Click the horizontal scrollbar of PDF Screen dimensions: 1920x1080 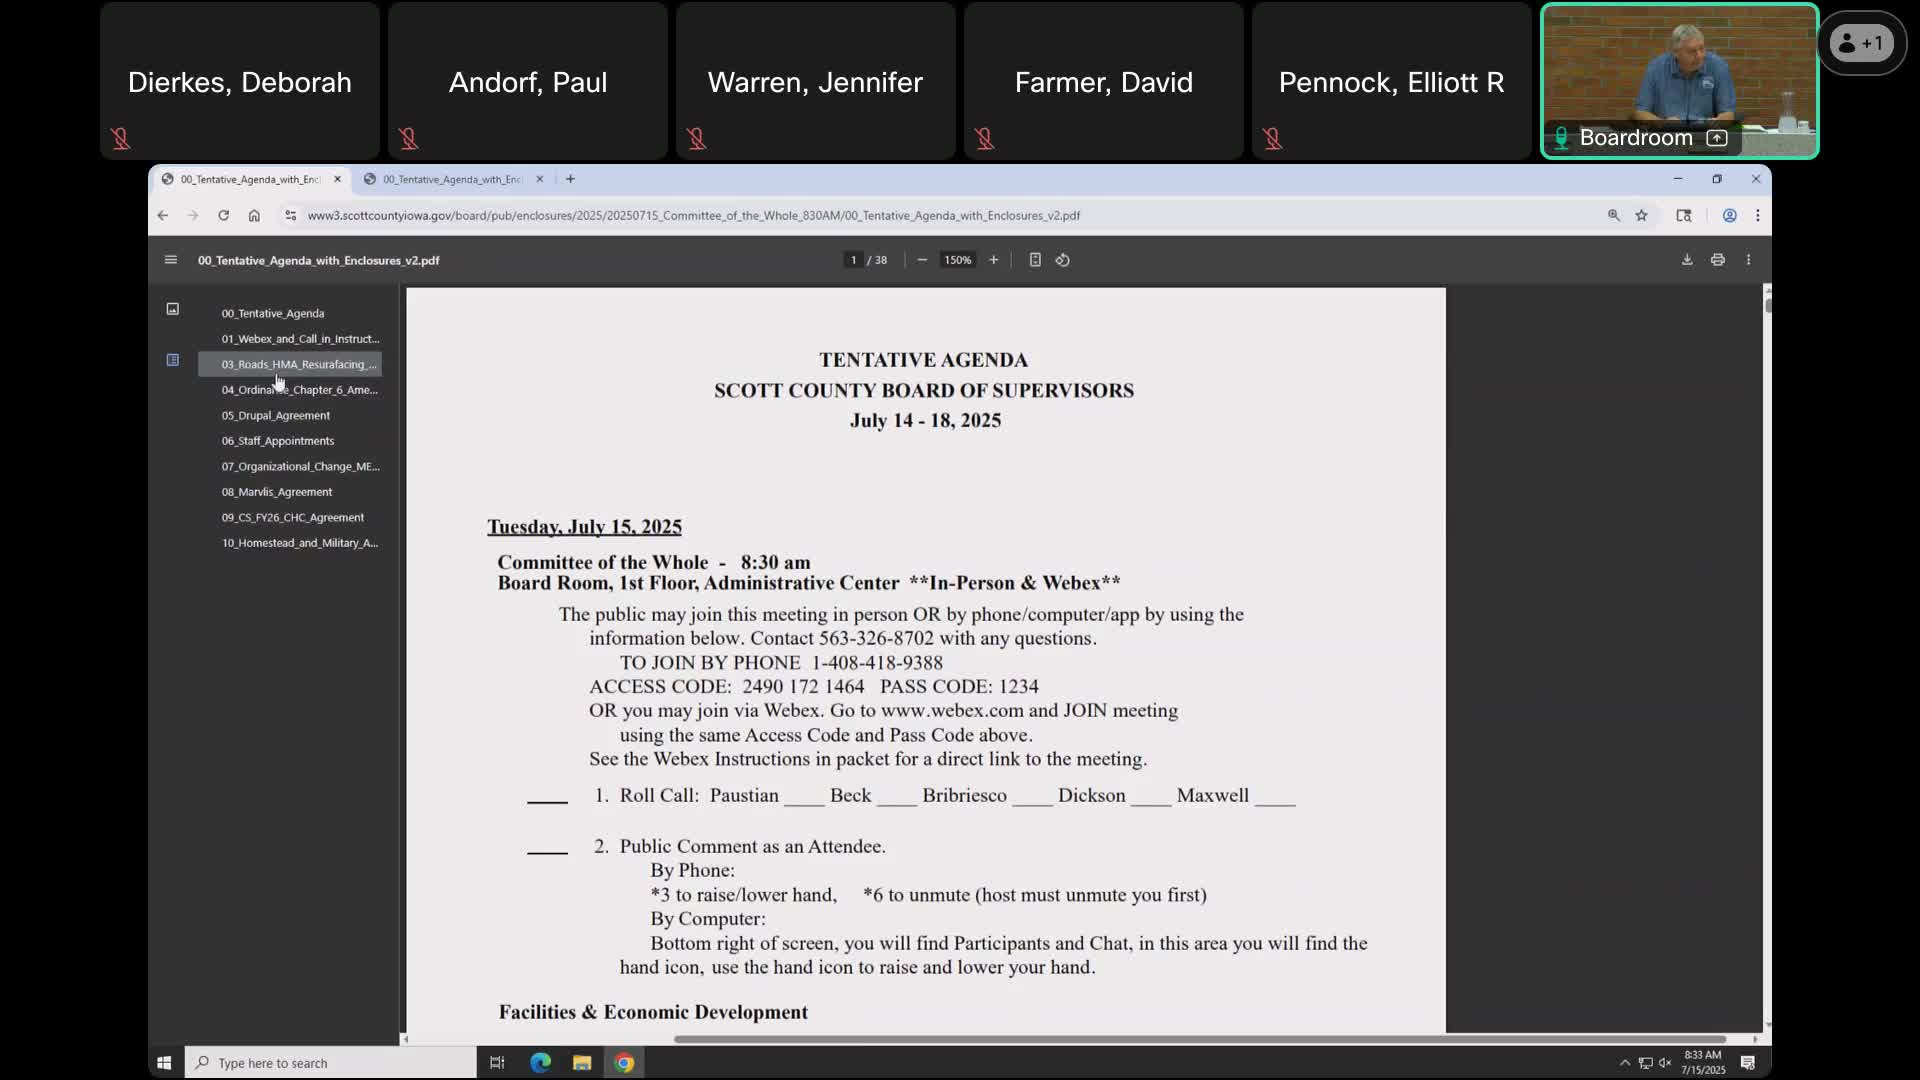coord(1200,1039)
